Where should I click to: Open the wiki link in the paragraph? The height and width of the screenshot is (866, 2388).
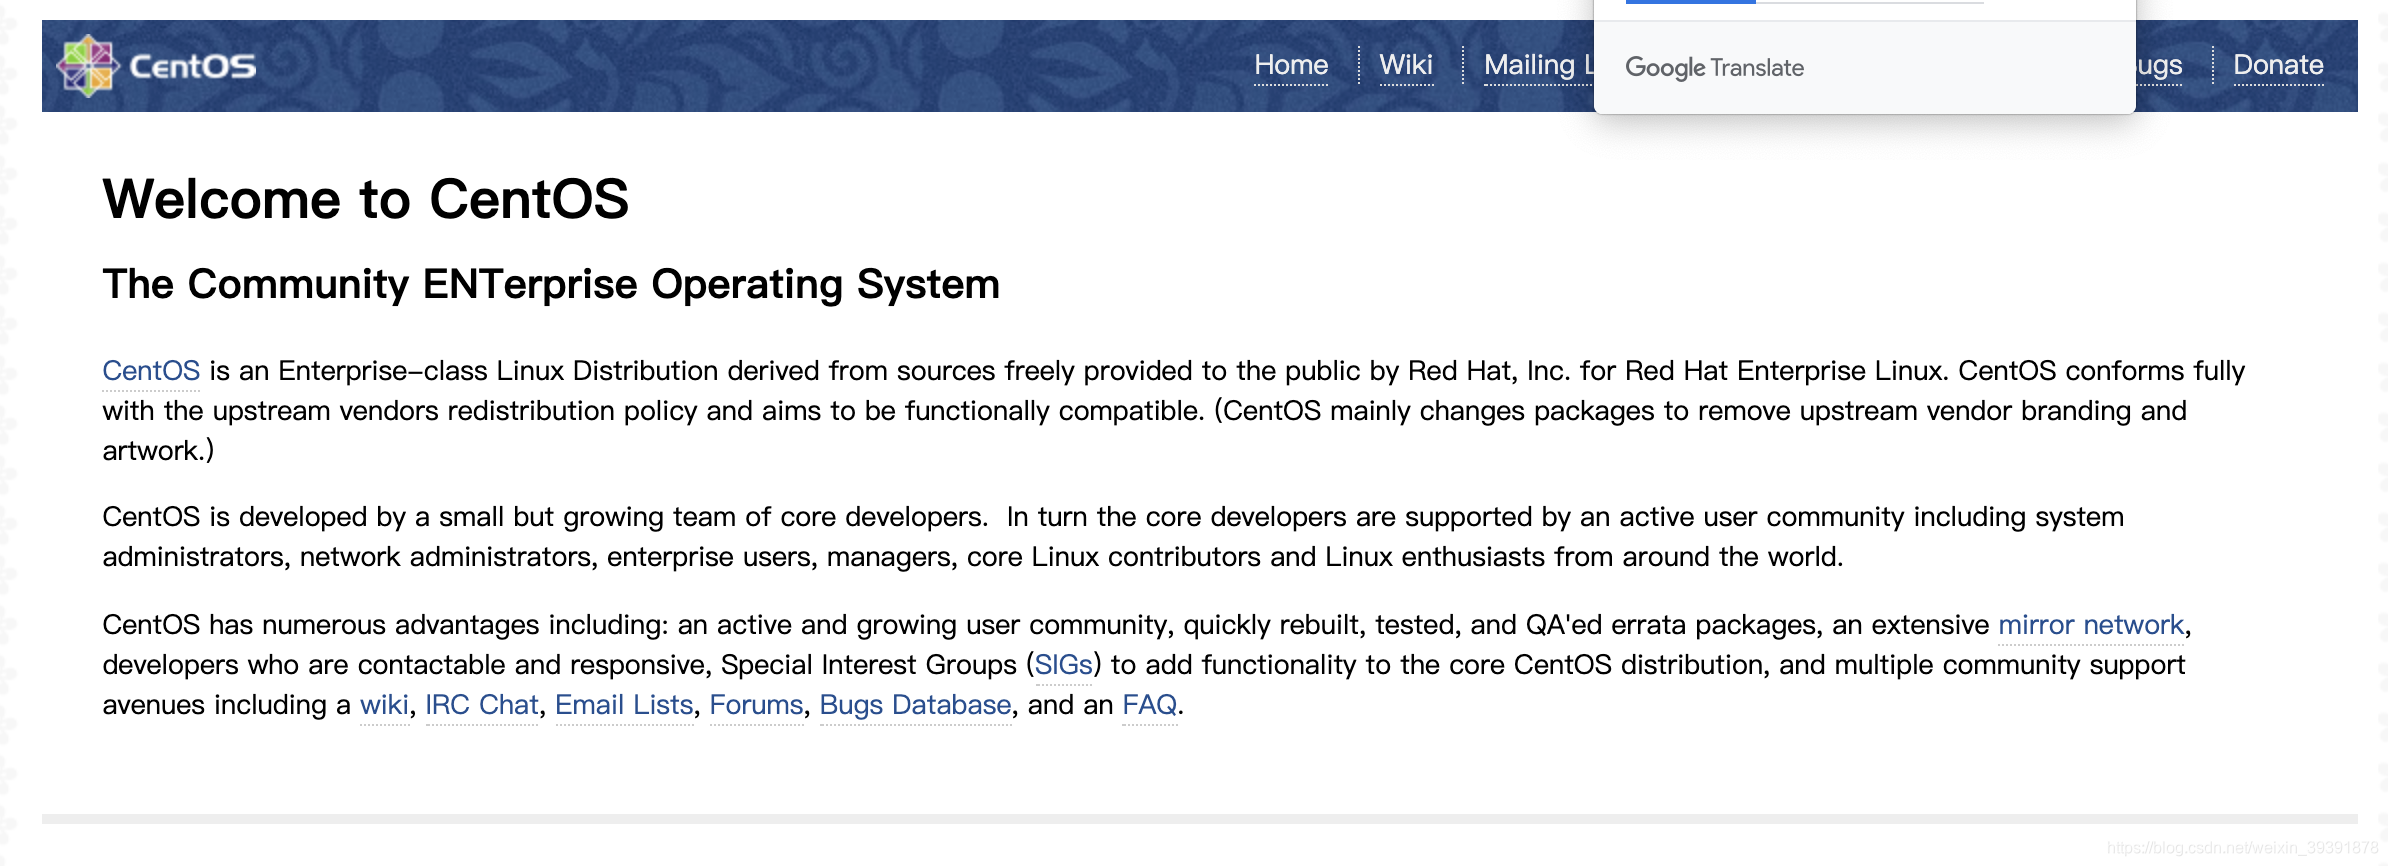(384, 705)
